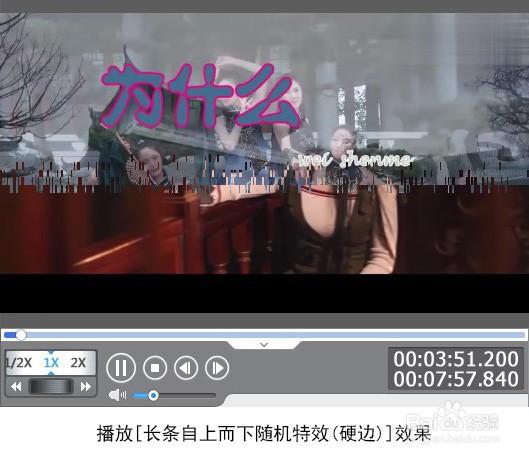Click the volume slider handle
Image resolution: width=529 pixels, height=457 pixels.
pyautogui.click(x=153, y=395)
